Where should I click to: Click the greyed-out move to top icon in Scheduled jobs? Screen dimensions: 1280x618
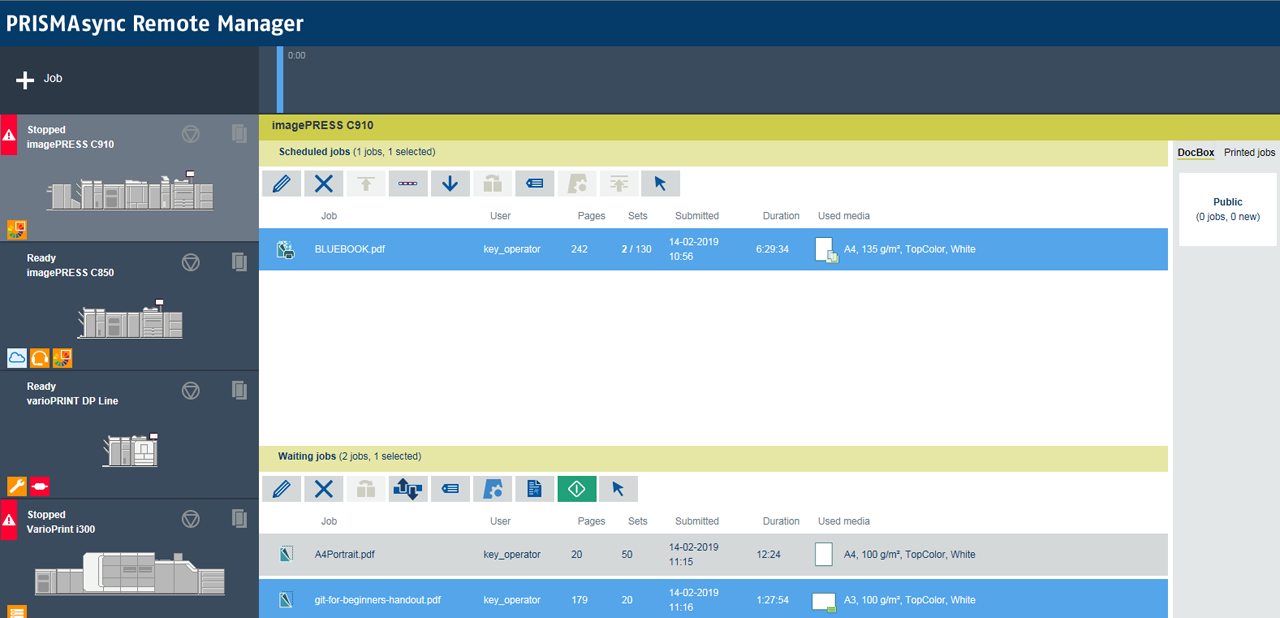(x=366, y=183)
